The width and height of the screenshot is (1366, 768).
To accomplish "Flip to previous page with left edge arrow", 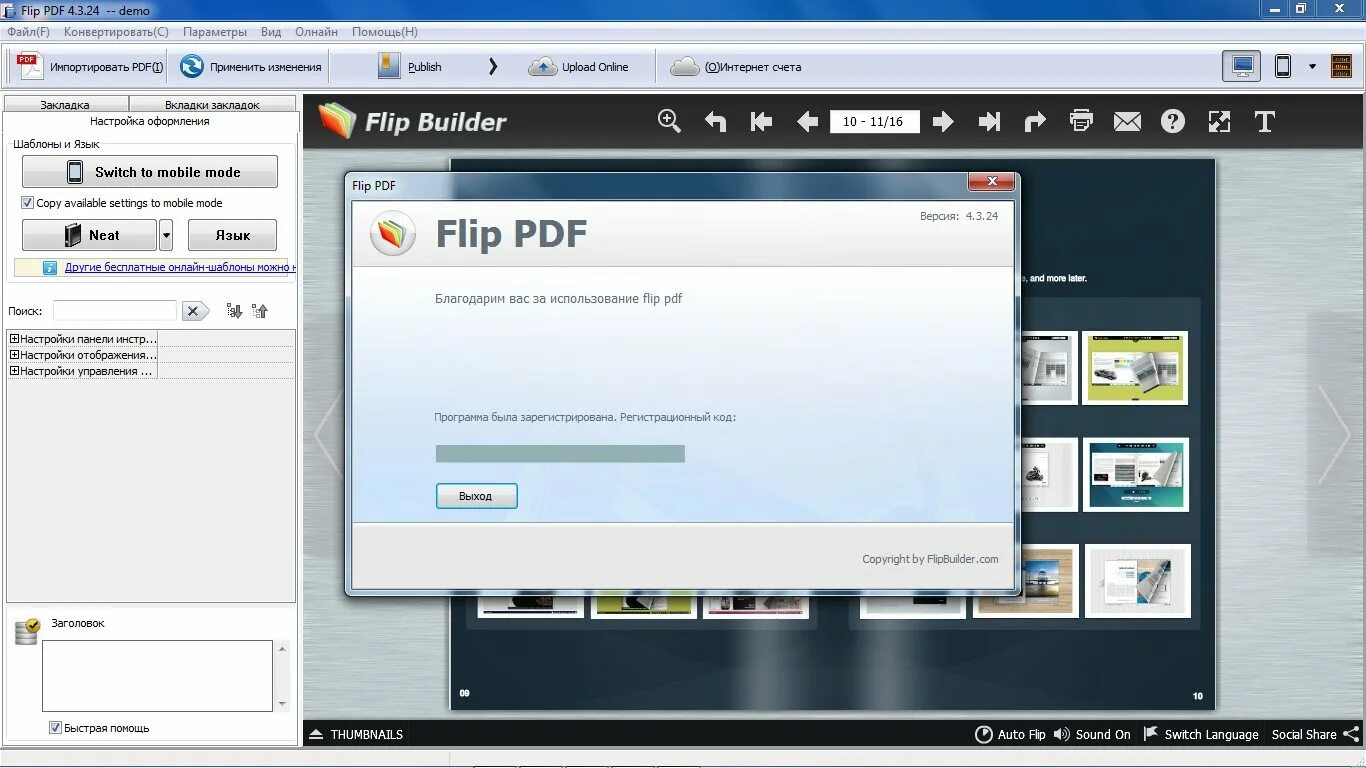I will coord(328,435).
